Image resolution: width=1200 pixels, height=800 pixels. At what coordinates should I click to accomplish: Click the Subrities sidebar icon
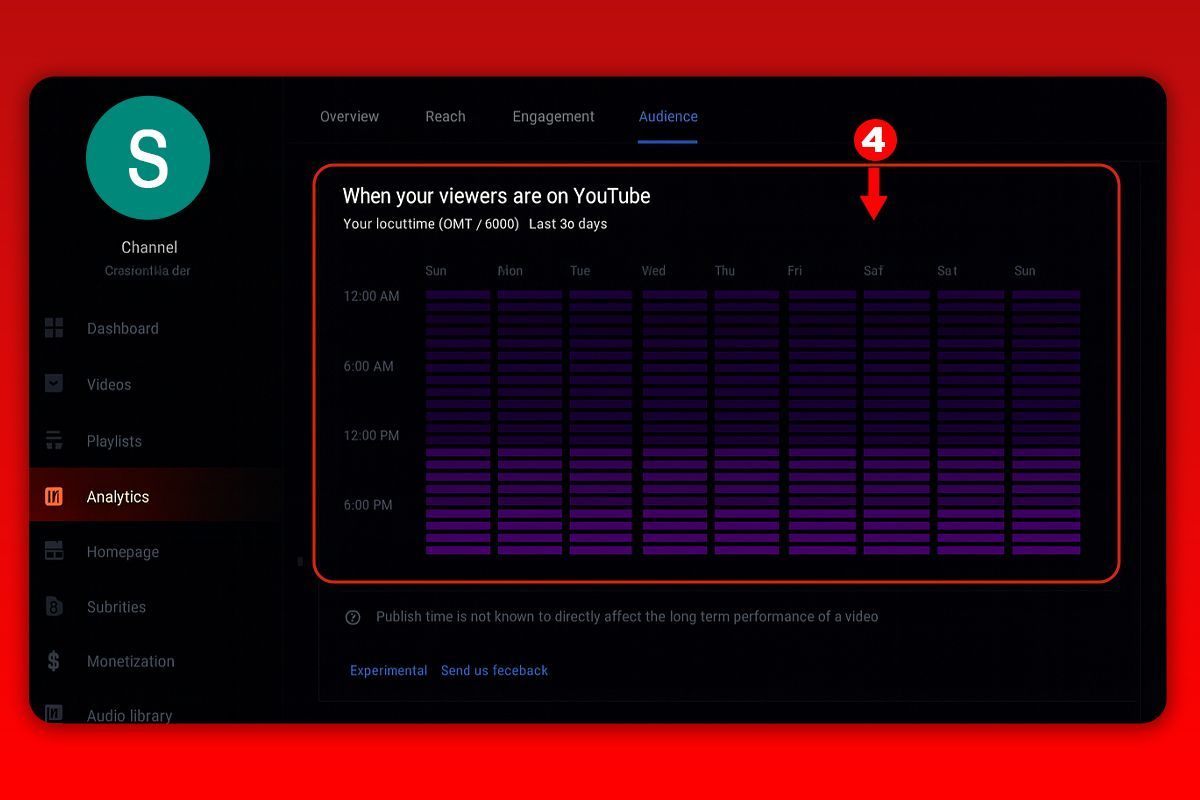[54, 606]
